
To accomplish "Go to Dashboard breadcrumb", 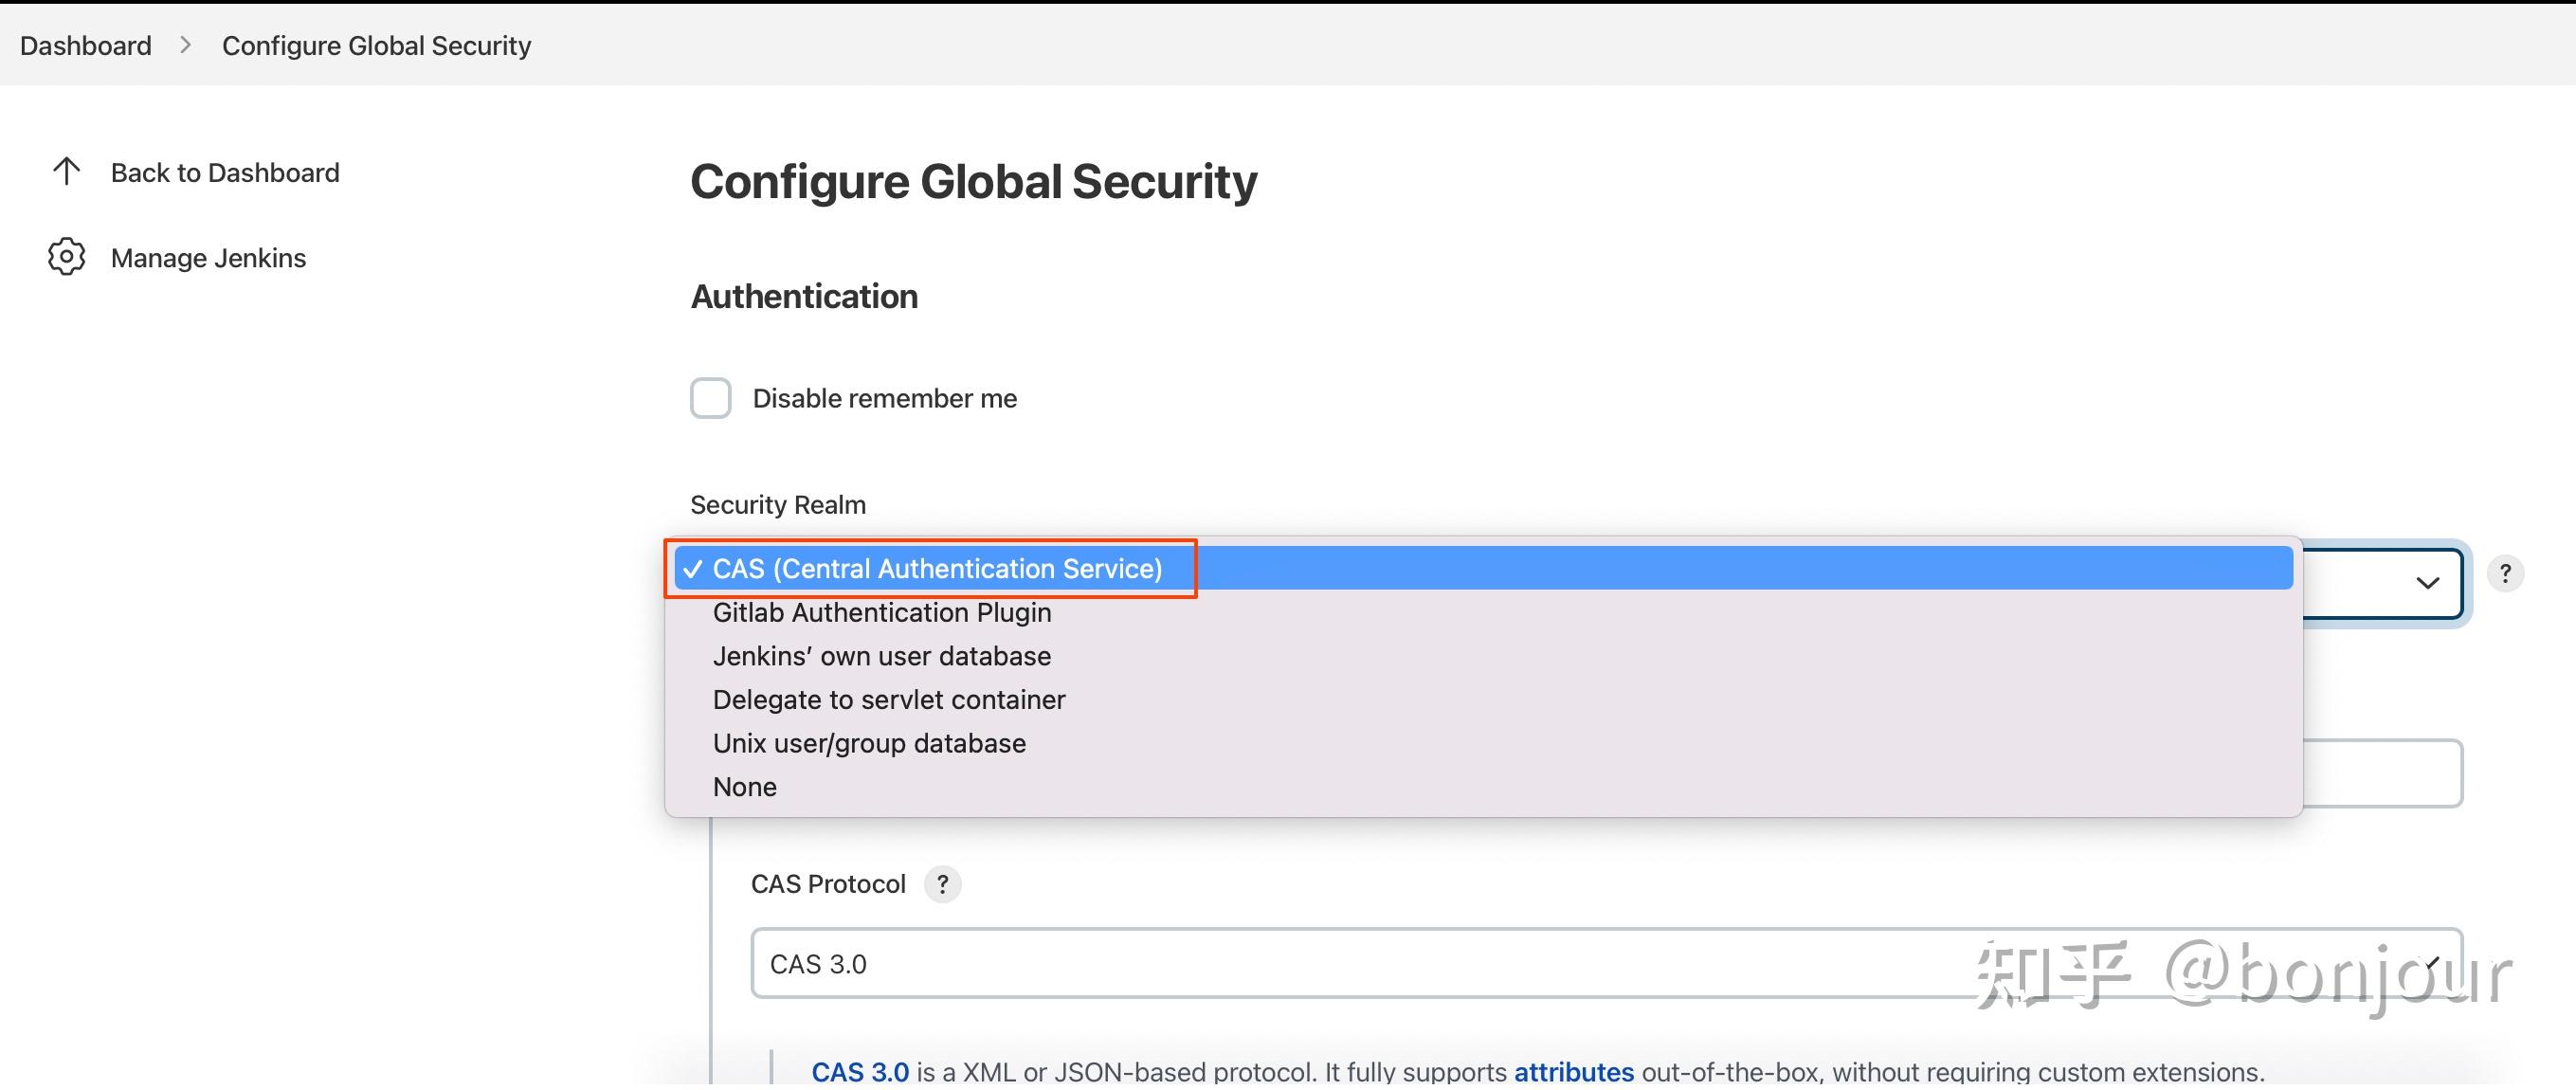I will pos(86,45).
